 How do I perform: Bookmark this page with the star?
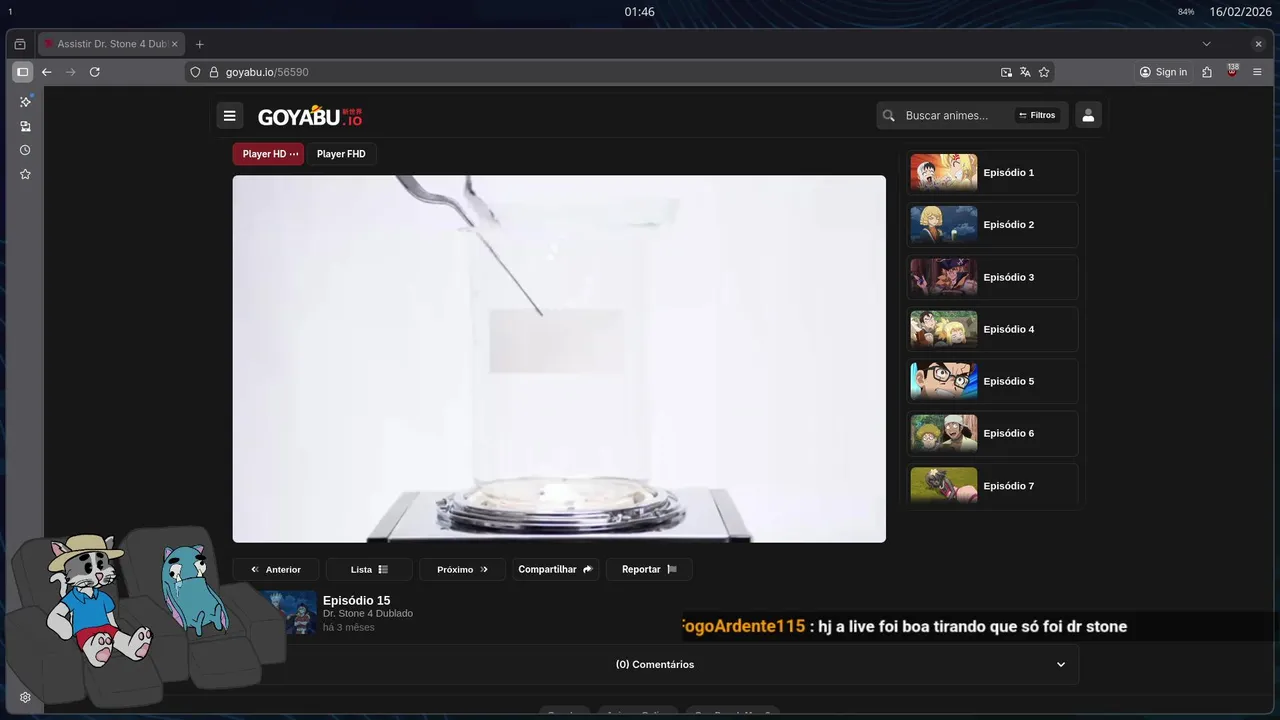pos(1044,72)
